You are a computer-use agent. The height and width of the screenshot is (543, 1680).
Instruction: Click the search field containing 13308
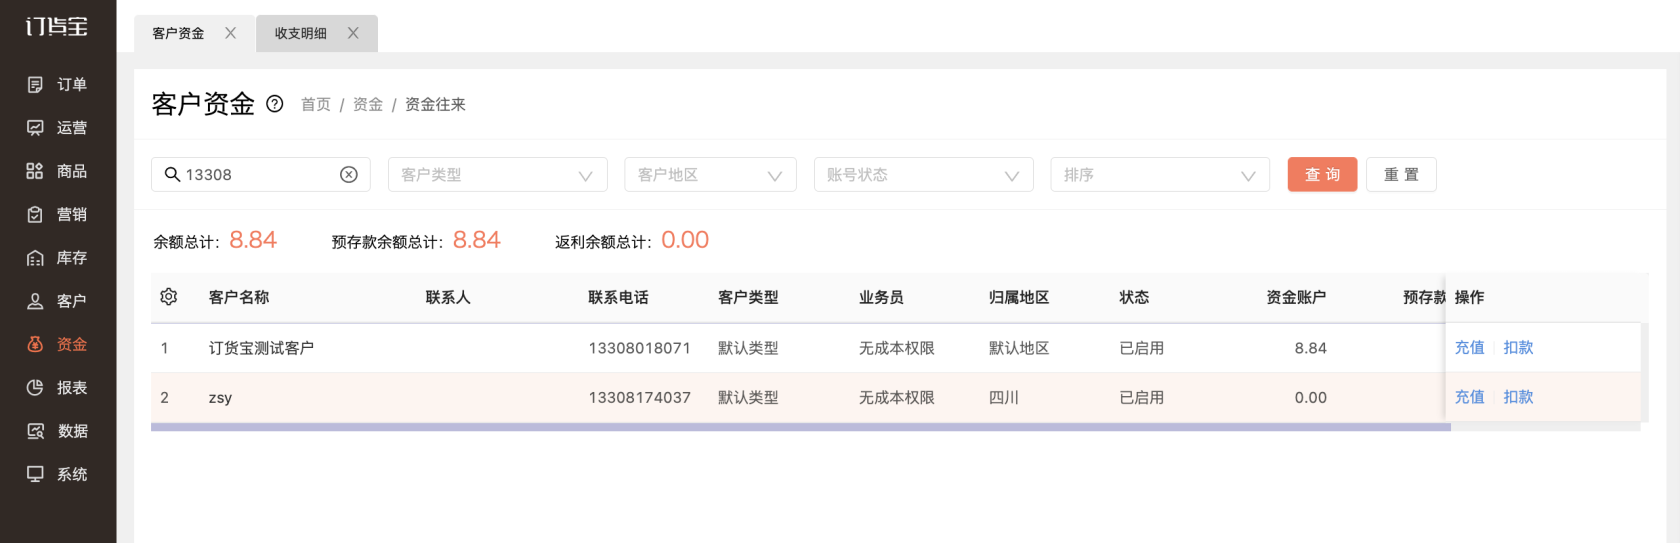point(255,175)
